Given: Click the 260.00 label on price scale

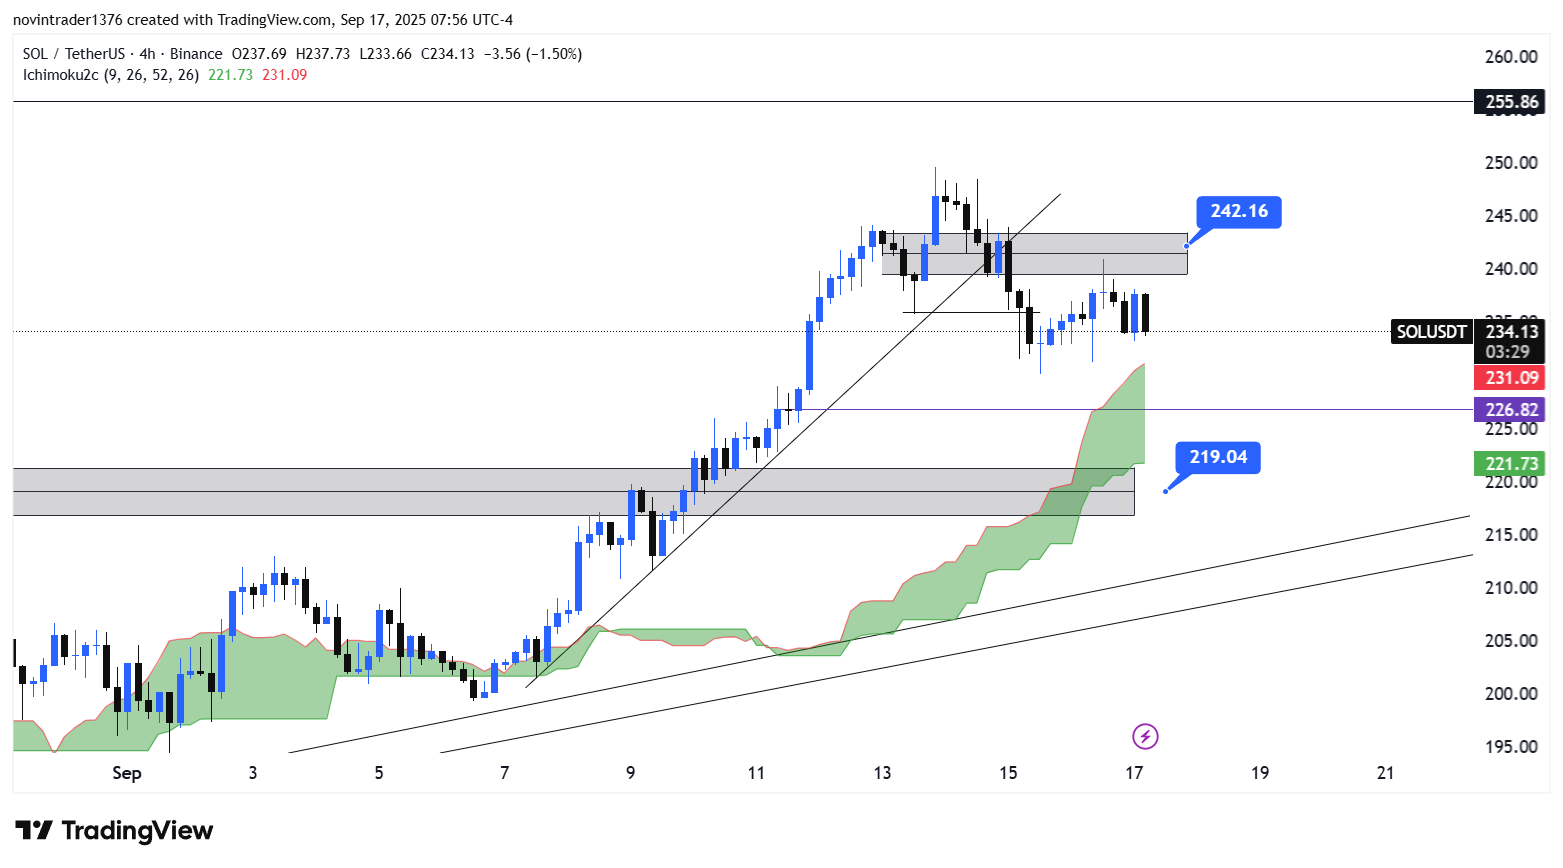Looking at the screenshot, I should 1510,57.
